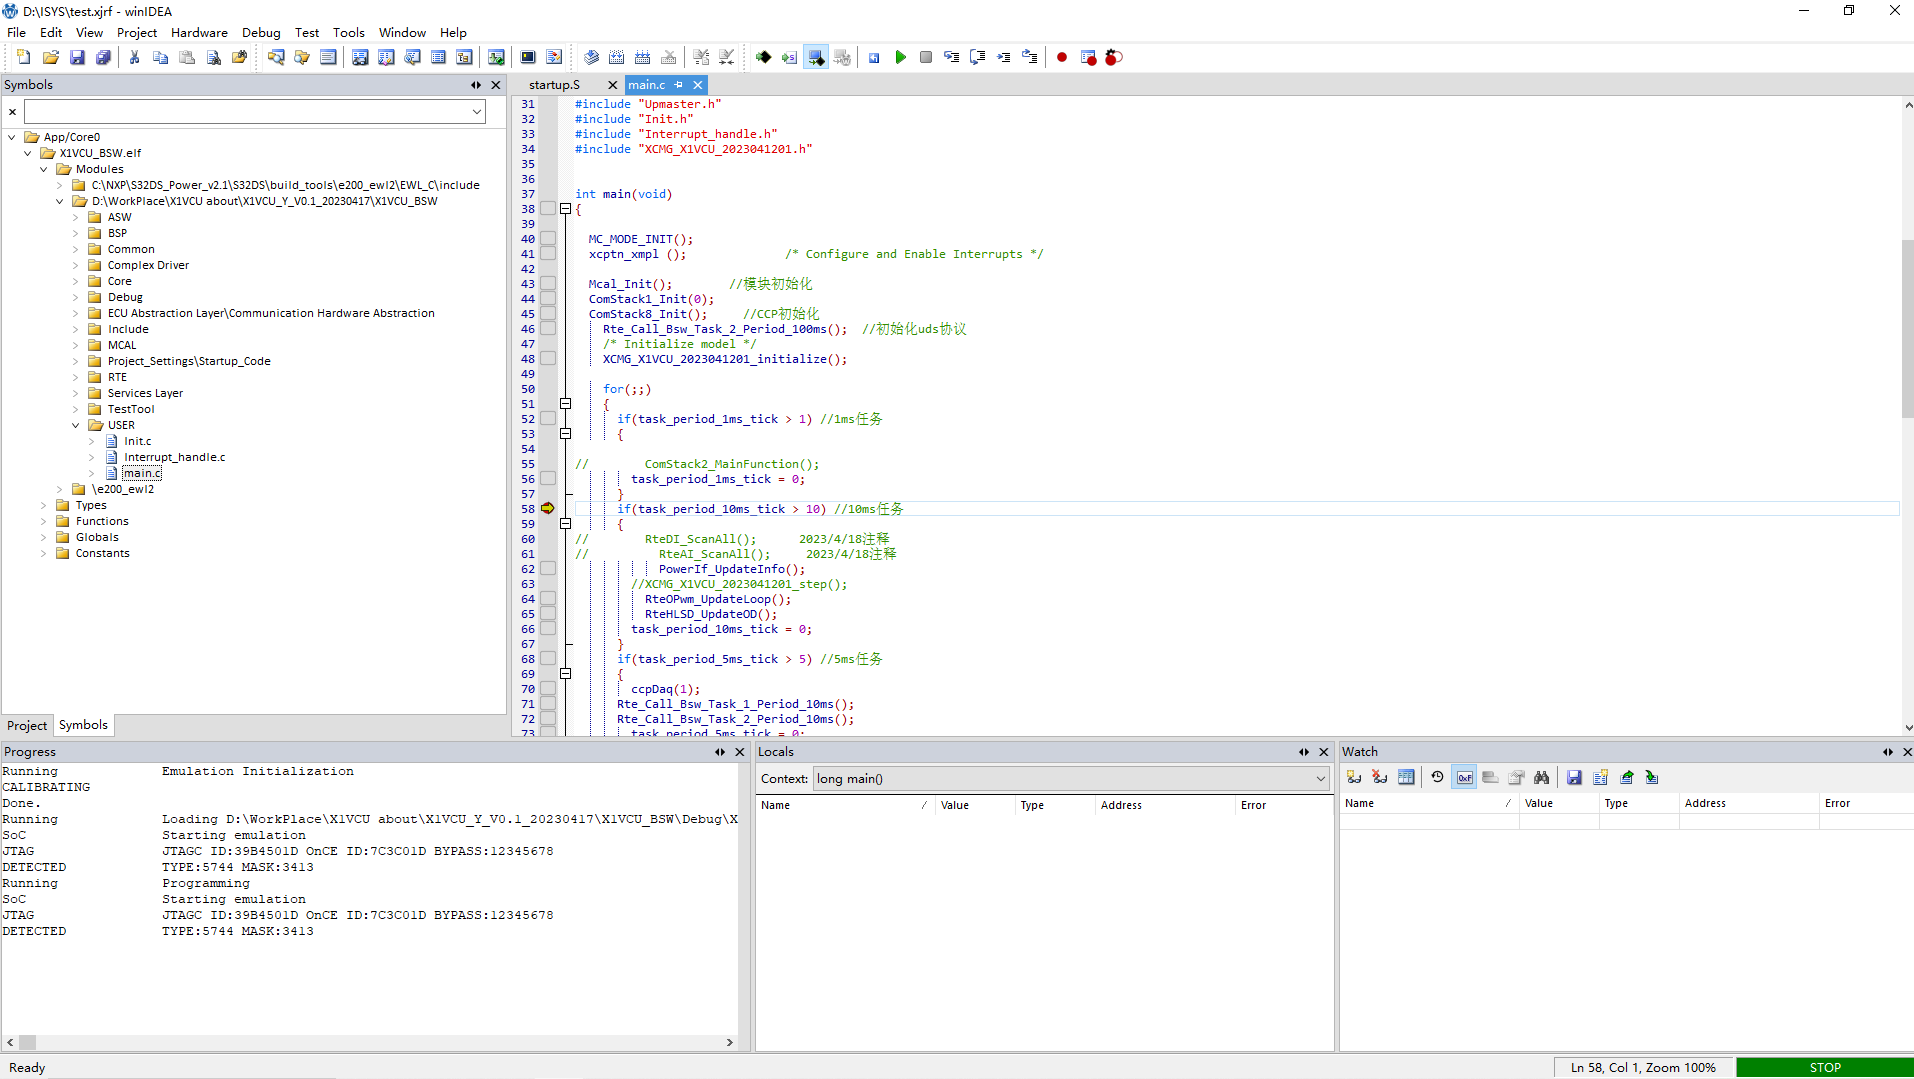
Task: Click the Cut scissors icon
Action: coord(134,57)
